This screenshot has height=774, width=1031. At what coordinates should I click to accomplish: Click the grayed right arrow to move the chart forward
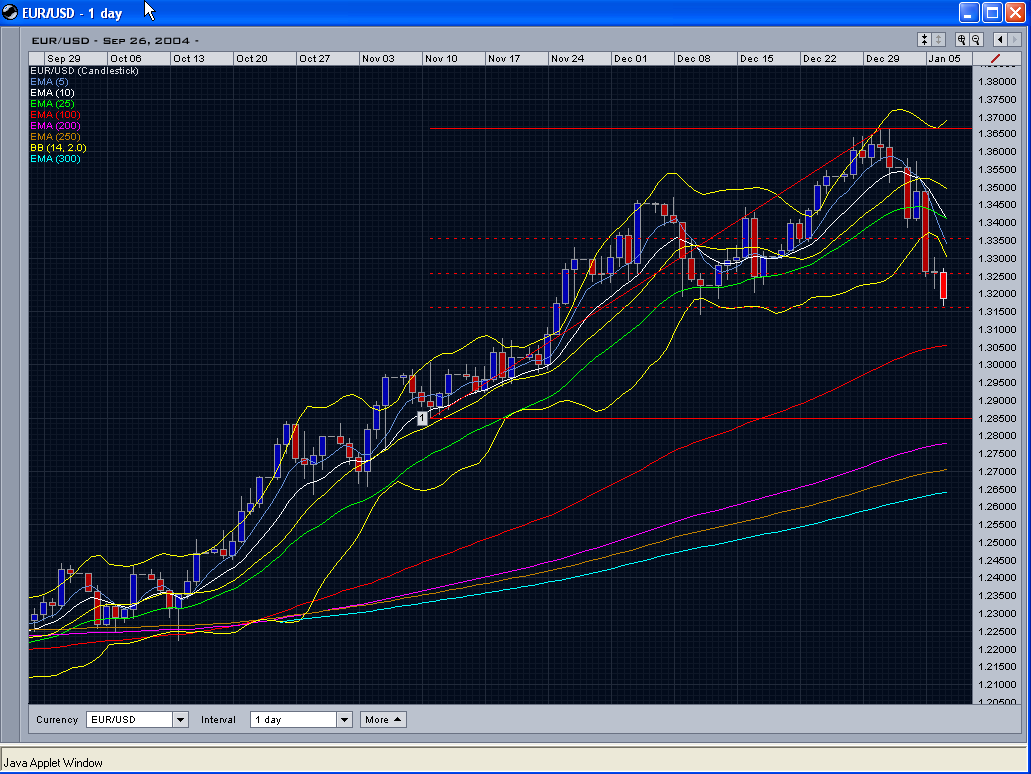1014,39
